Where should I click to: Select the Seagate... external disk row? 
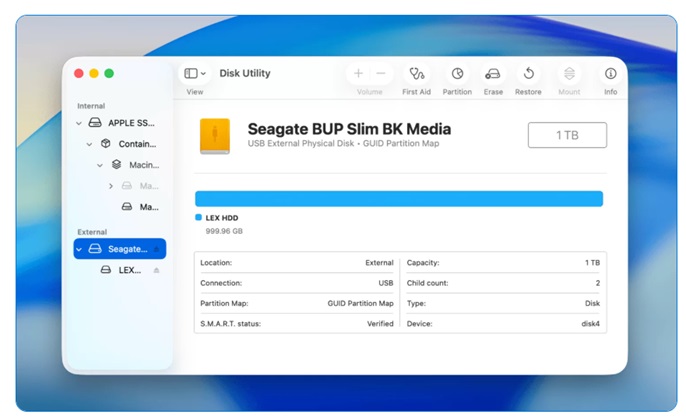click(119, 249)
